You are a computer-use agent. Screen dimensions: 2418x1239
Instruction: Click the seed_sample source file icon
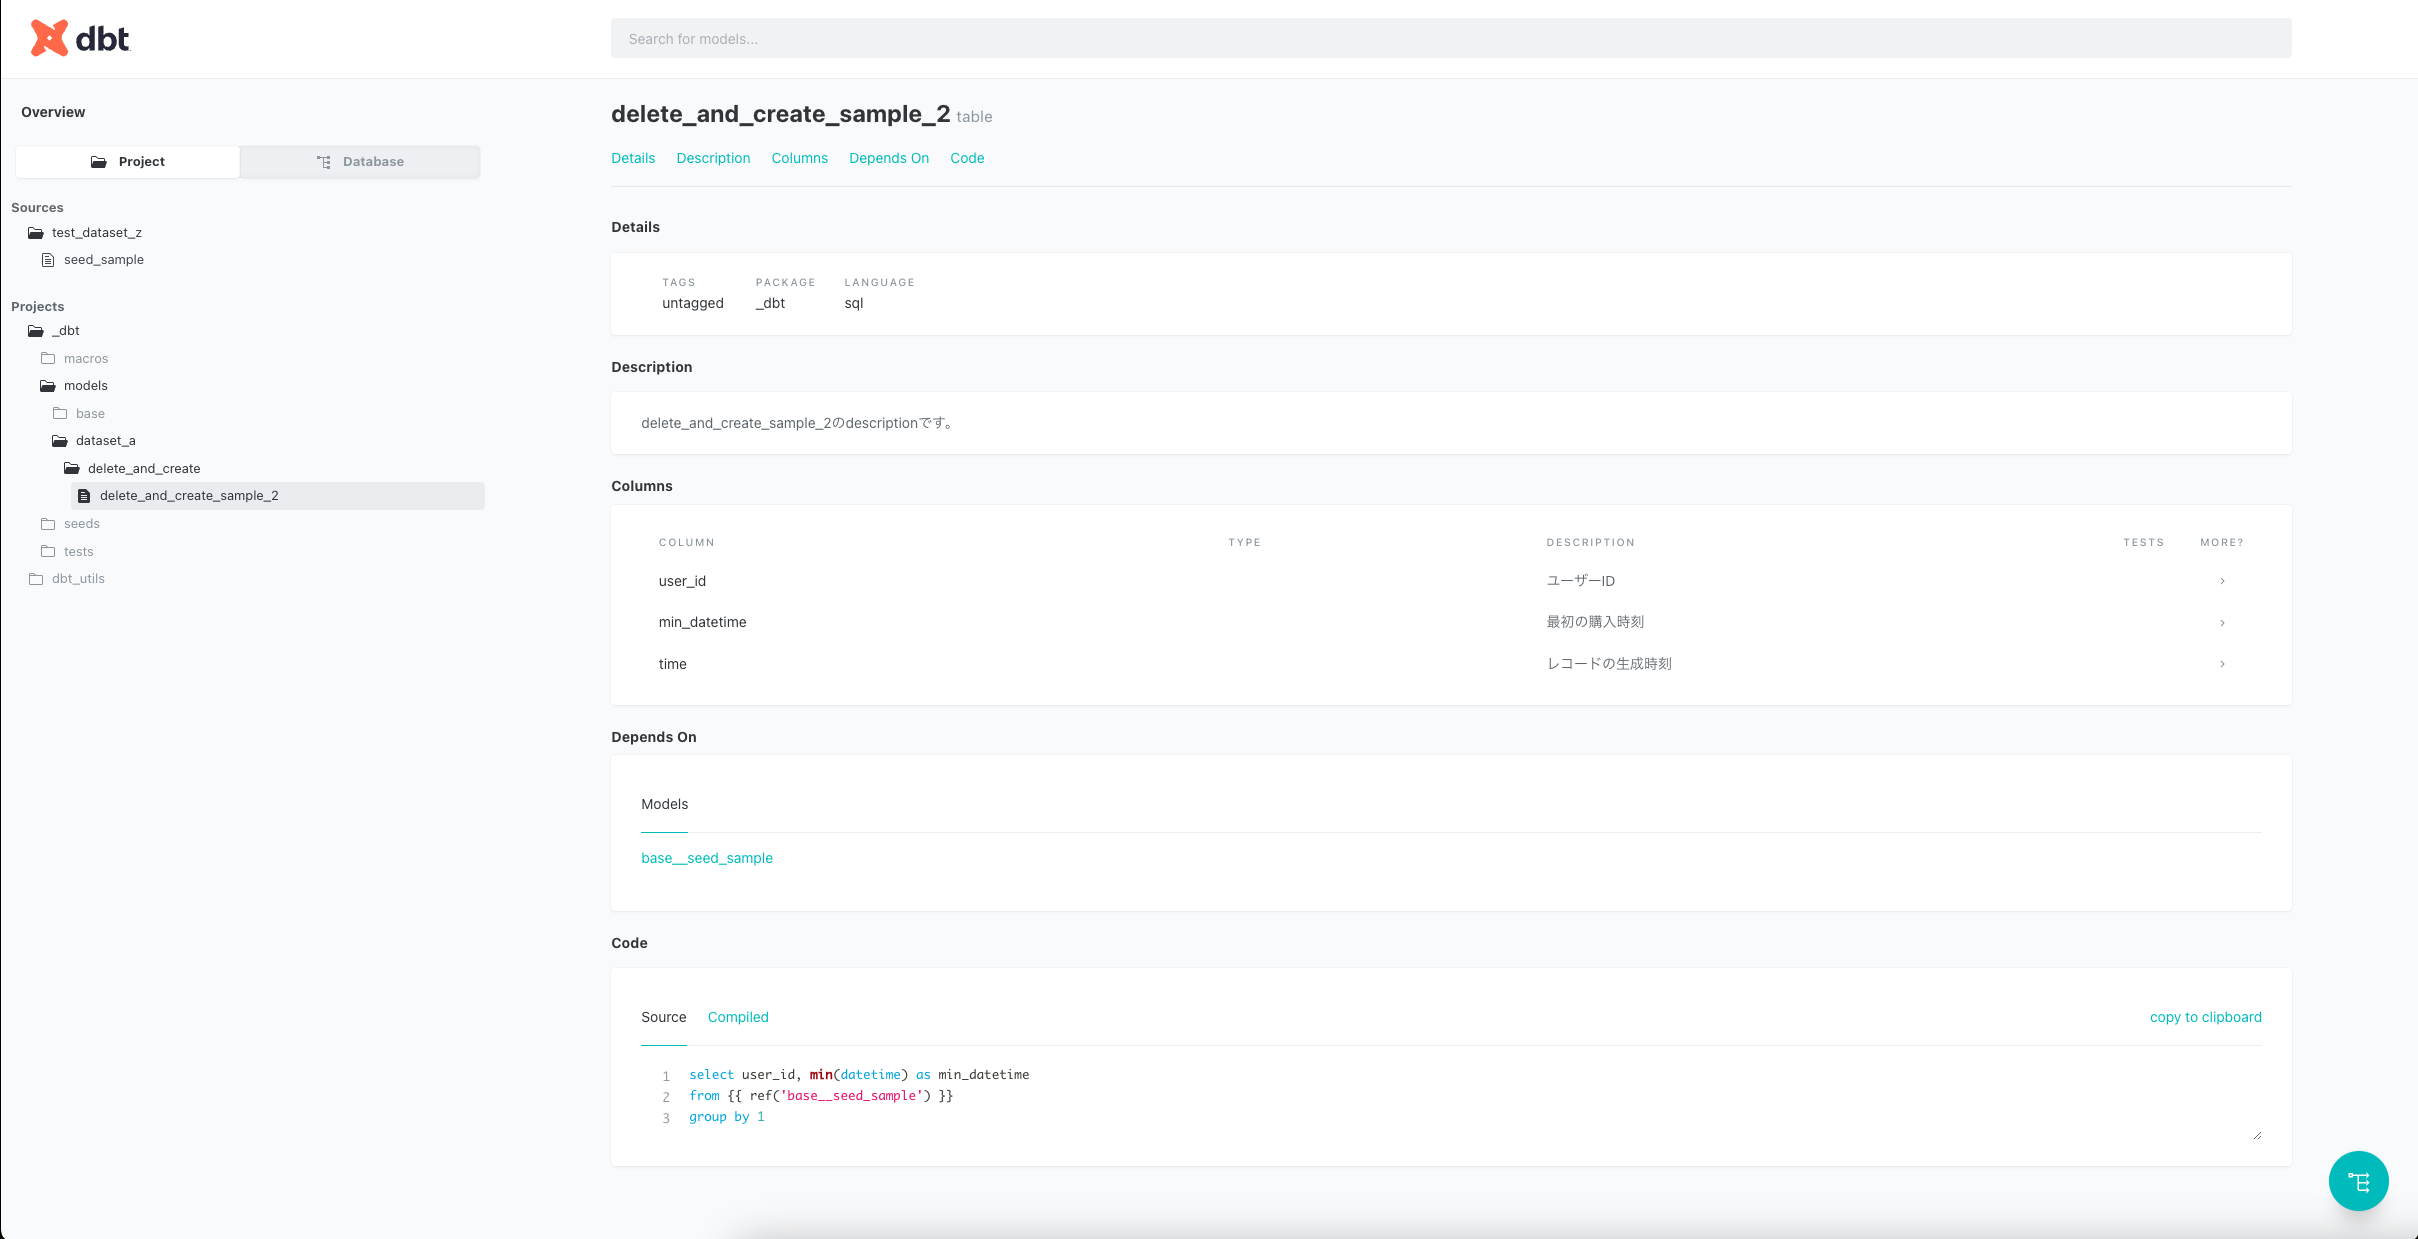point(48,260)
